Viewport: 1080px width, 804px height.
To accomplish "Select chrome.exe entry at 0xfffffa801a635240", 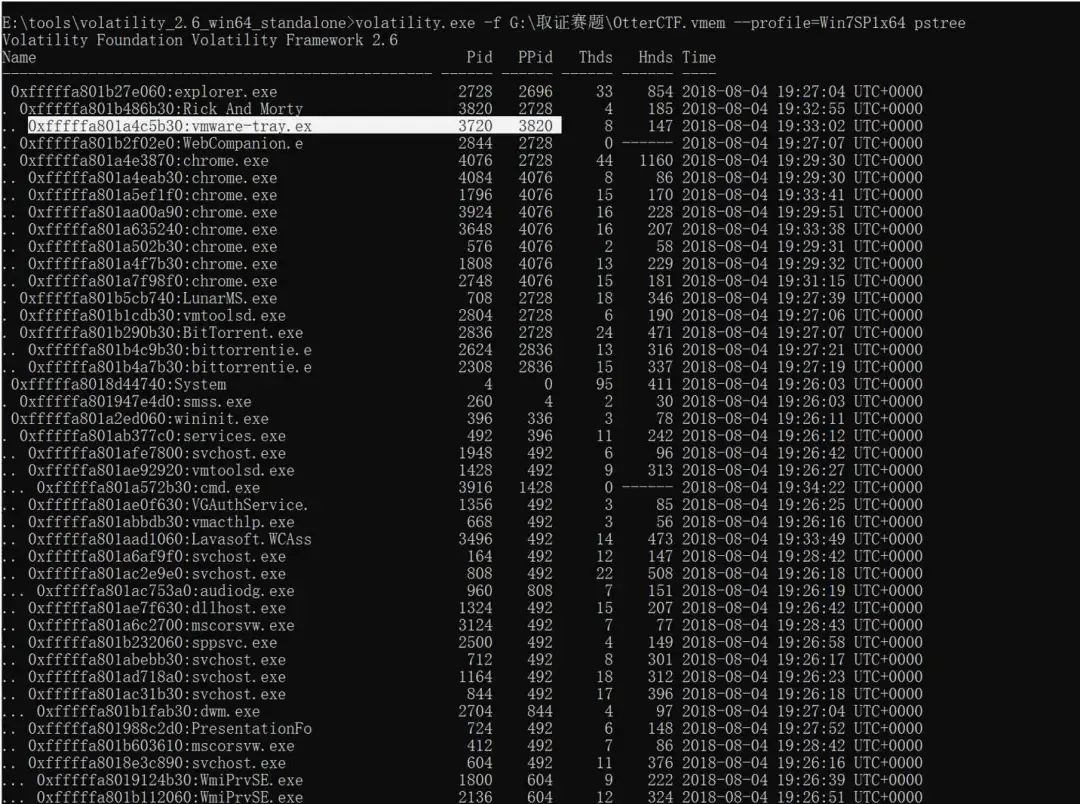I will pos(152,229).
